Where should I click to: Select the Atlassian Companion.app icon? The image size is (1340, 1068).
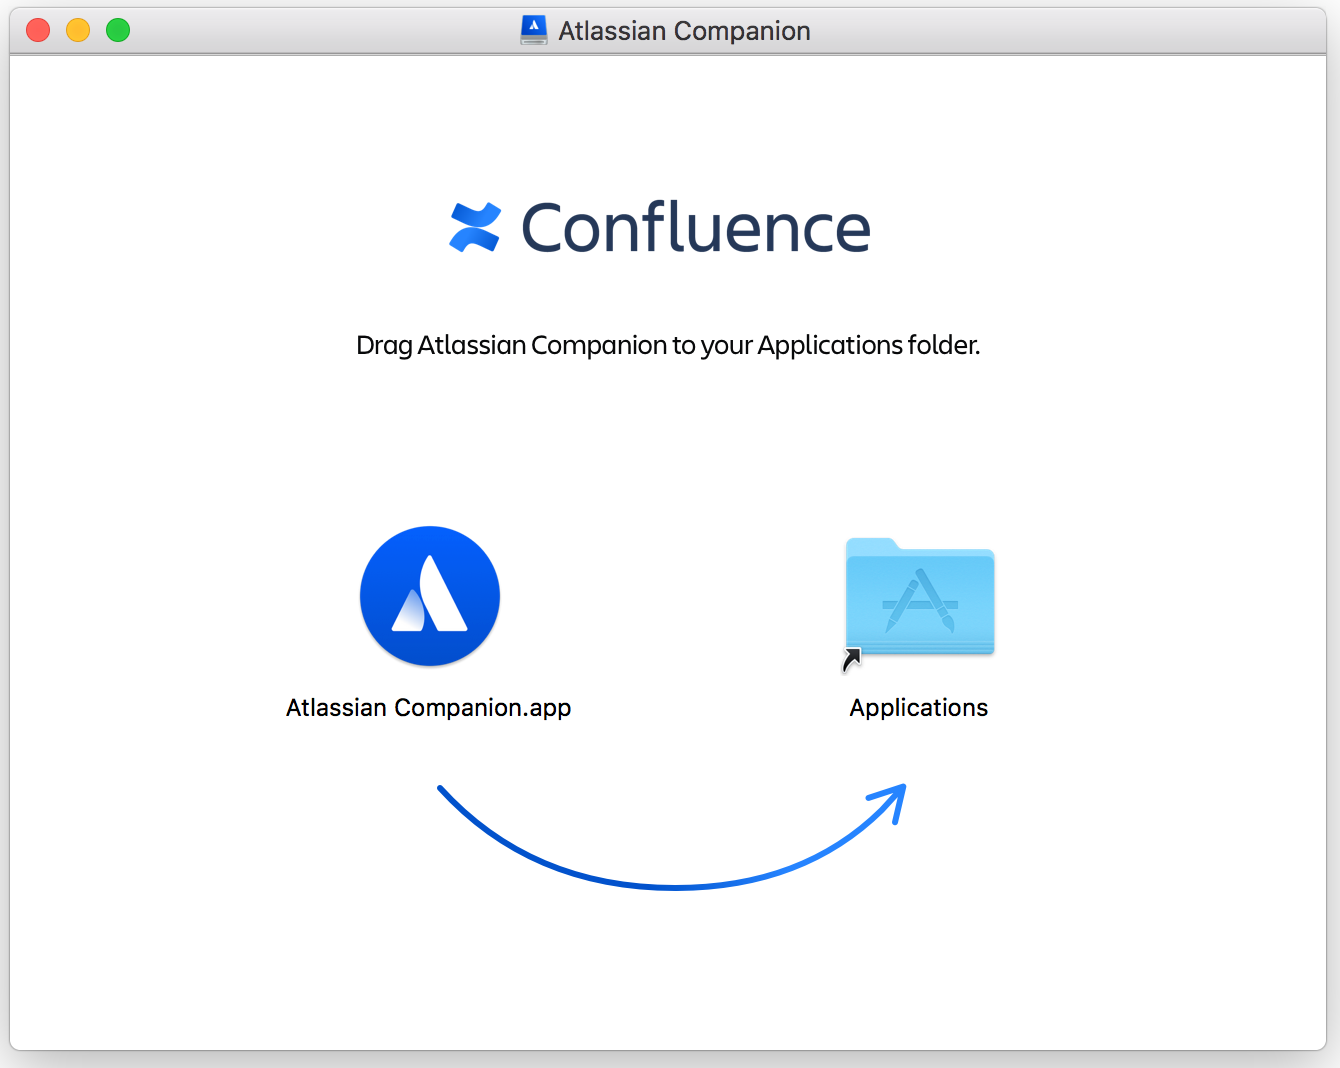[430, 596]
